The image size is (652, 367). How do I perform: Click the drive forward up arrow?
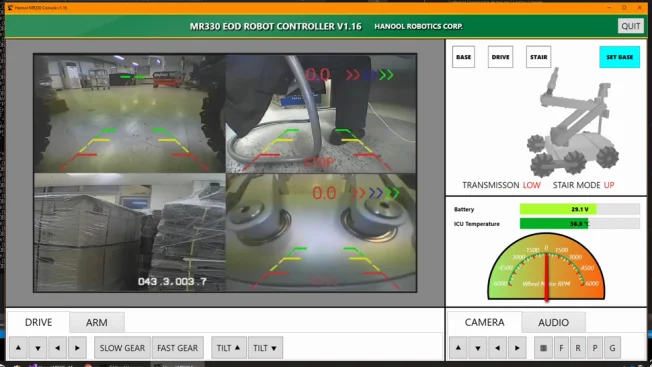coord(18,347)
